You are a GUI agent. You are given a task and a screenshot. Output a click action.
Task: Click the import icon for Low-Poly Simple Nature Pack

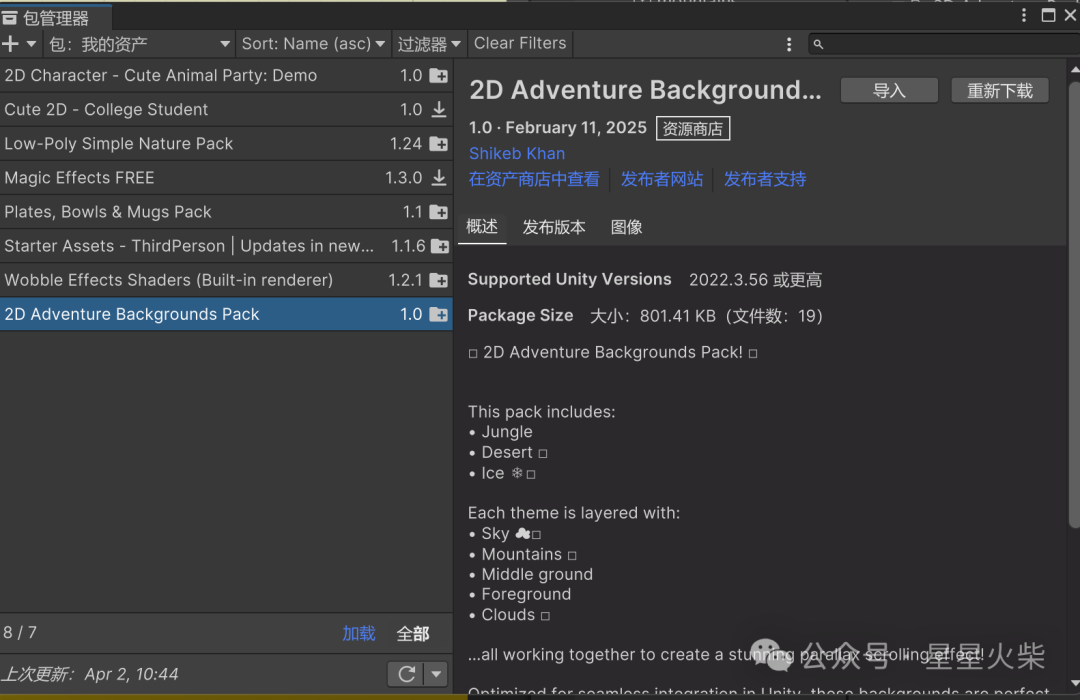click(439, 144)
